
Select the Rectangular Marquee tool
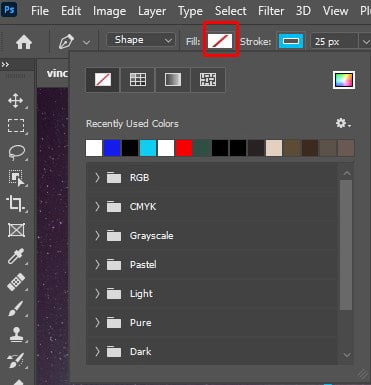[16, 126]
